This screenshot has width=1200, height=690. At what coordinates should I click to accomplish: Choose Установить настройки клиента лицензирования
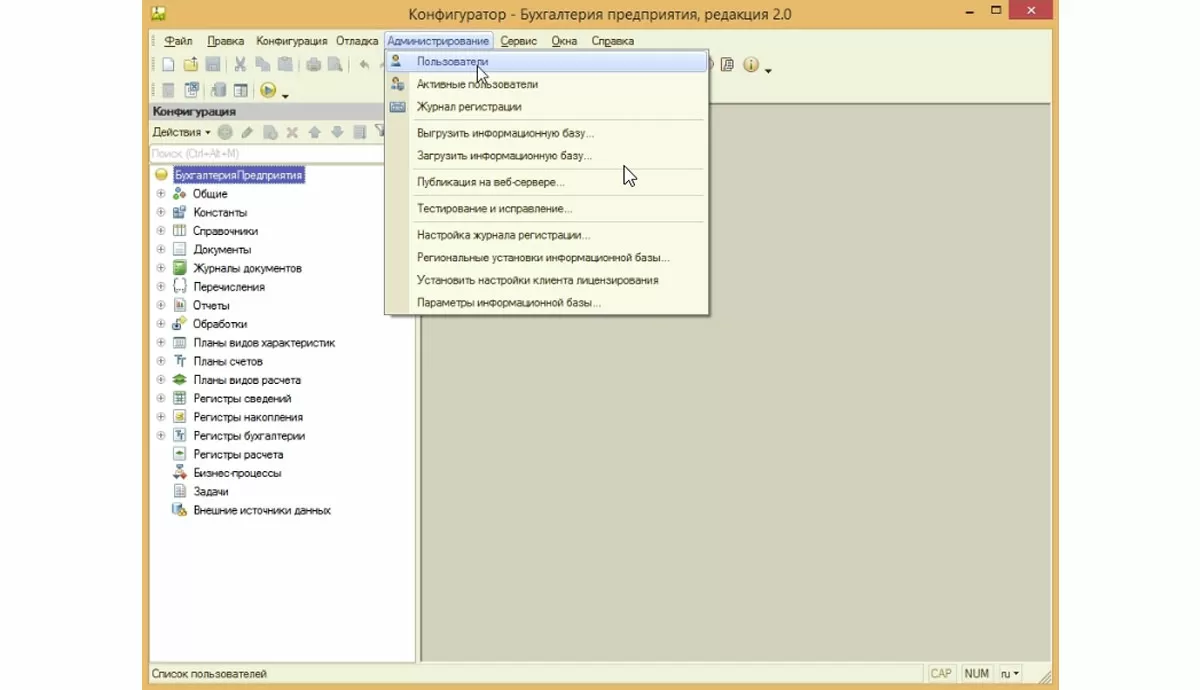click(x=547, y=280)
